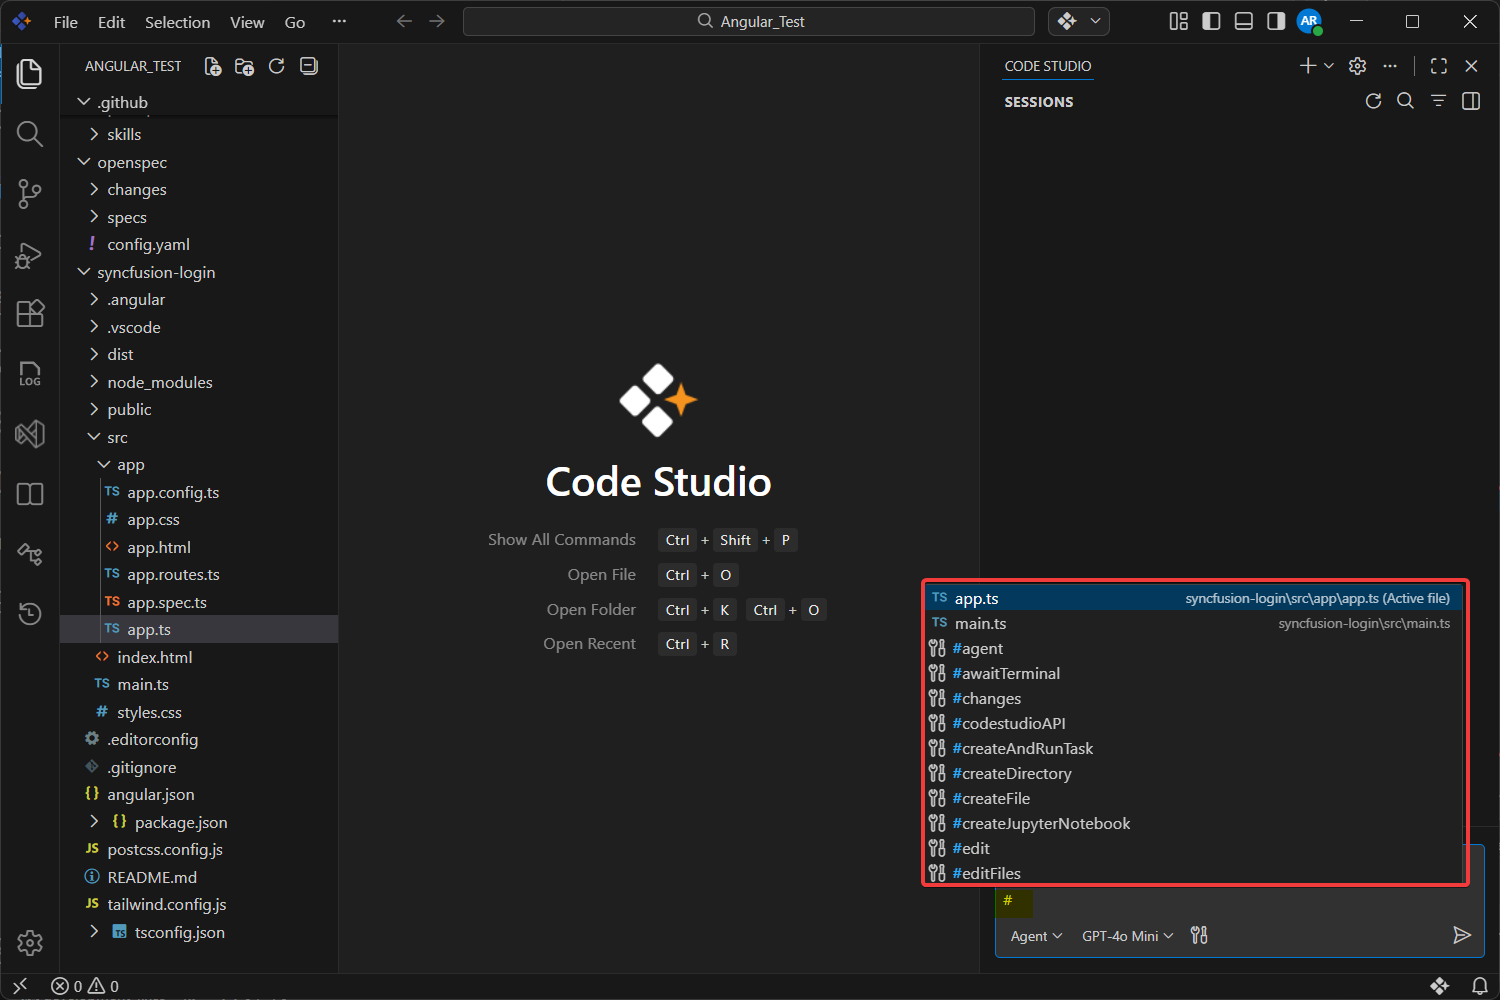Open the GPT-4o Mini model dropdown
This screenshot has height=1000, width=1500.
[x=1126, y=935]
